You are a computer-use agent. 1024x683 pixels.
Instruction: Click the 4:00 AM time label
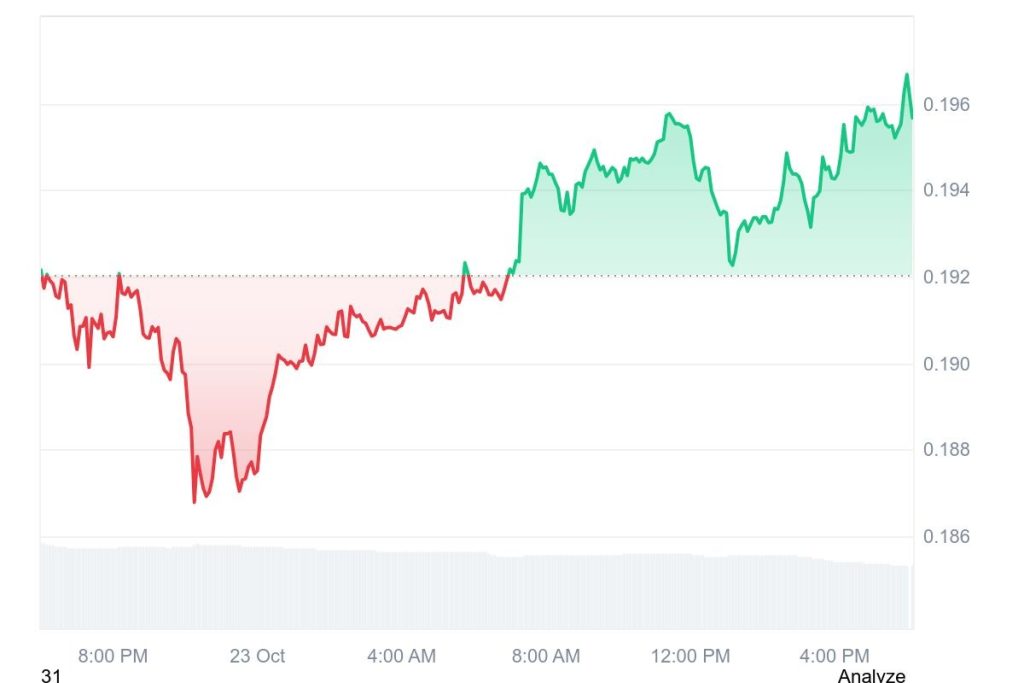[x=402, y=656]
